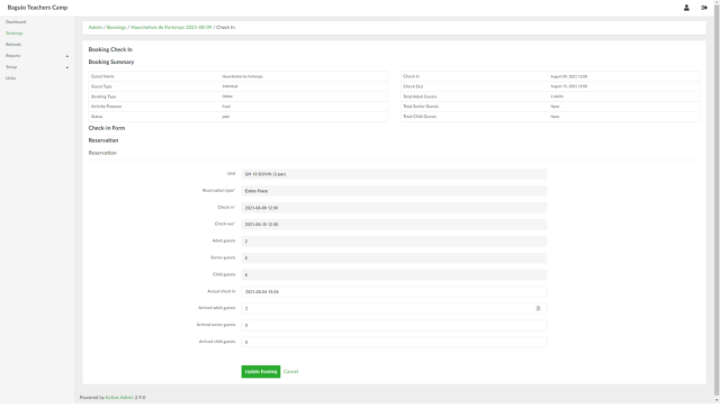Expand the Reports sidebar menu
This screenshot has width=723, height=410.
coord(67,56)
